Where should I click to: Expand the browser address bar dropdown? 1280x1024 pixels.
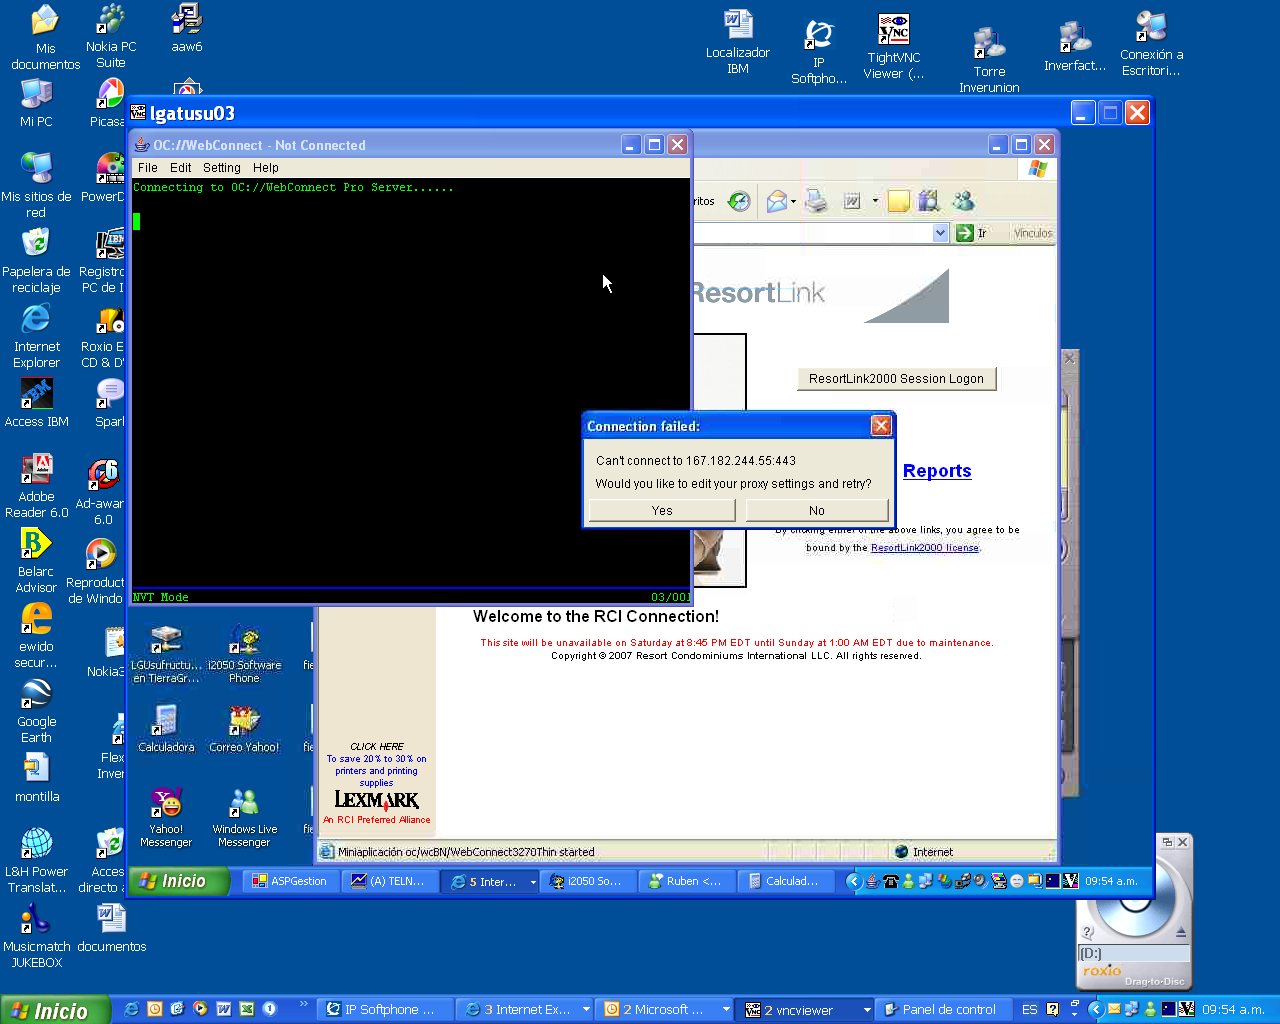pos(940,233)
